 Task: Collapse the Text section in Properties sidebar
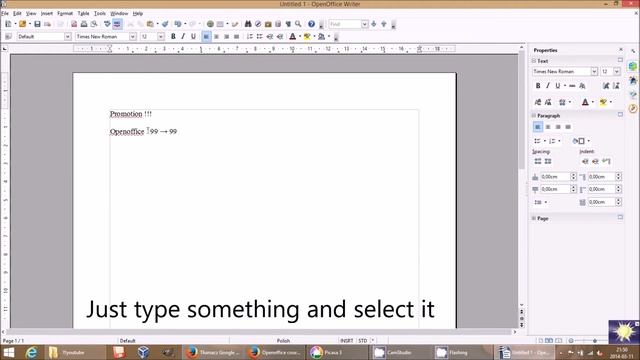click(533, 61)
